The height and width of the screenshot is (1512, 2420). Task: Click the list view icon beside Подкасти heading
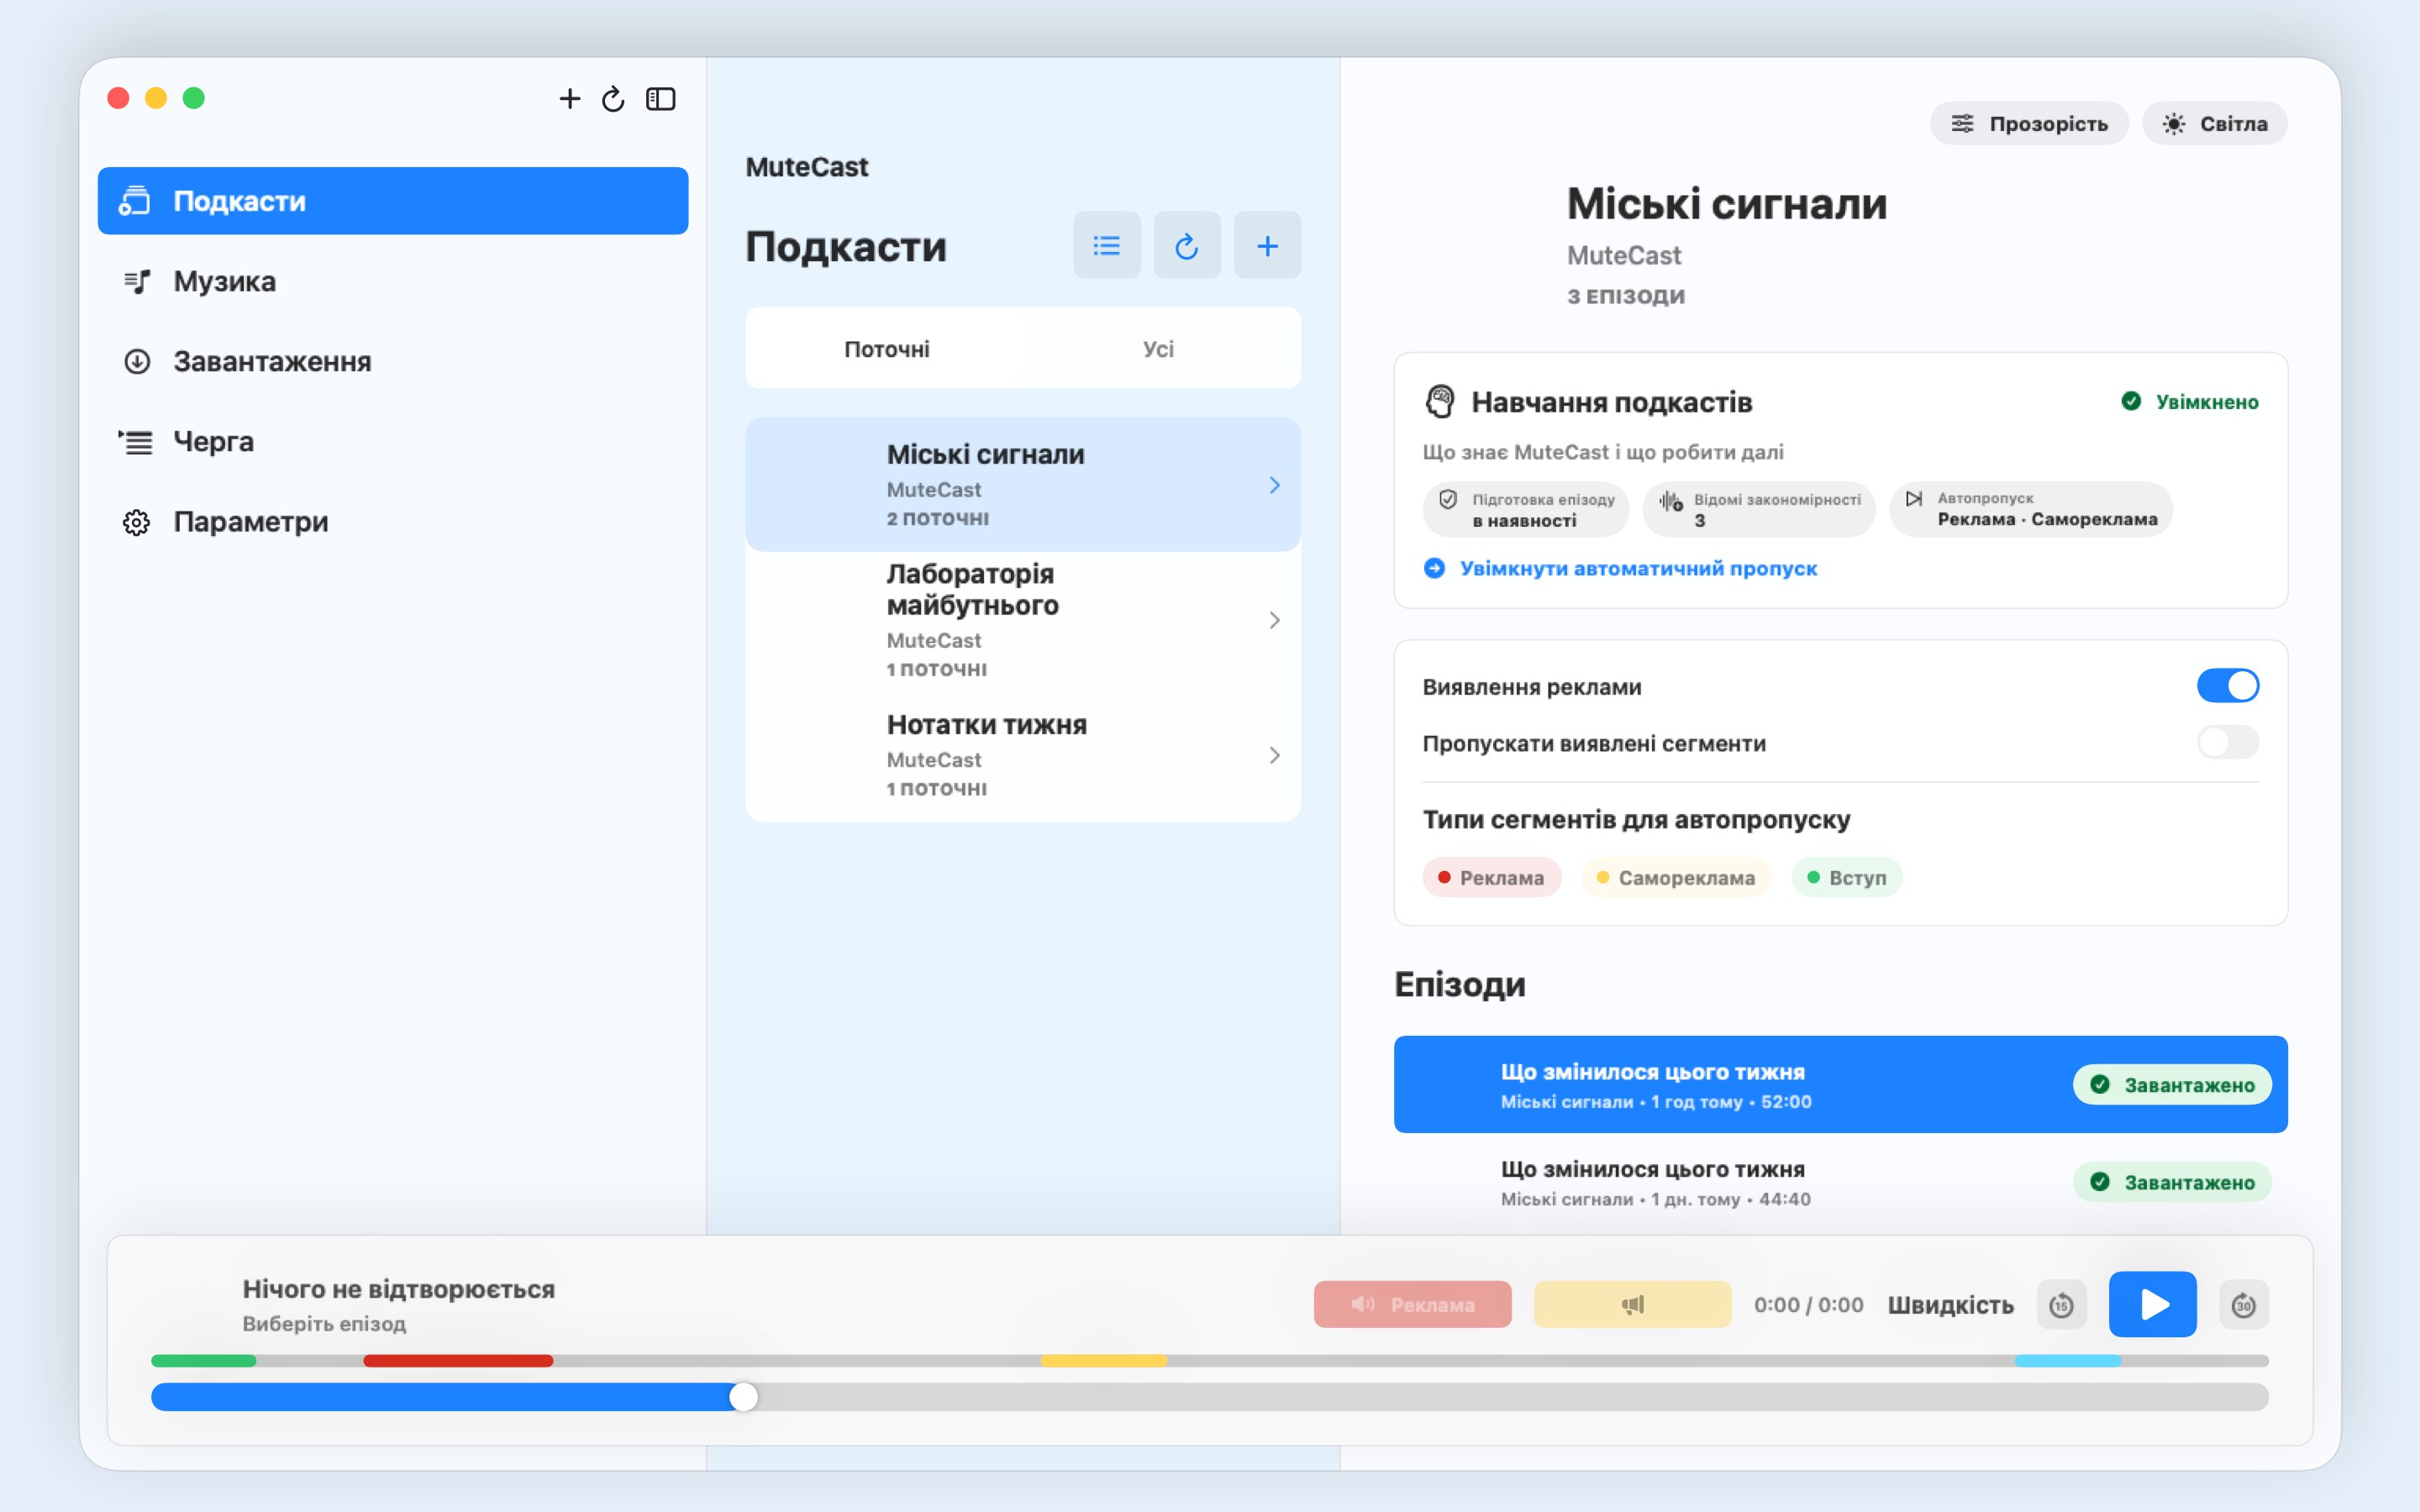(x=1106, y=245)
